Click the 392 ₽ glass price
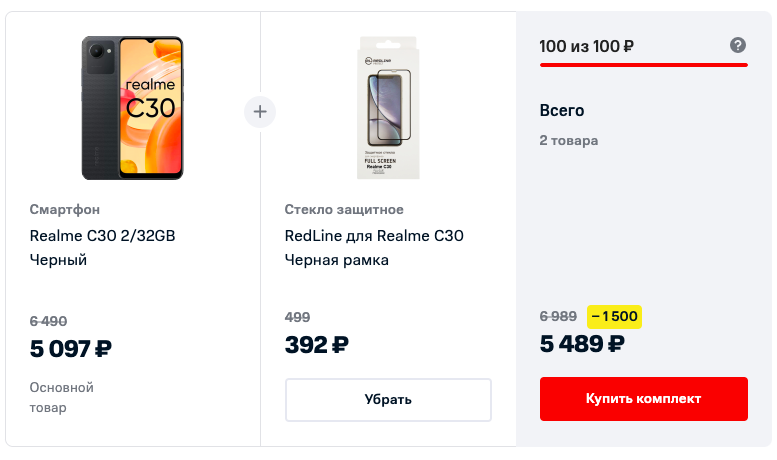The height and width of the screenshot is (460, 777). pyautogui.click(x=316, y=345)
